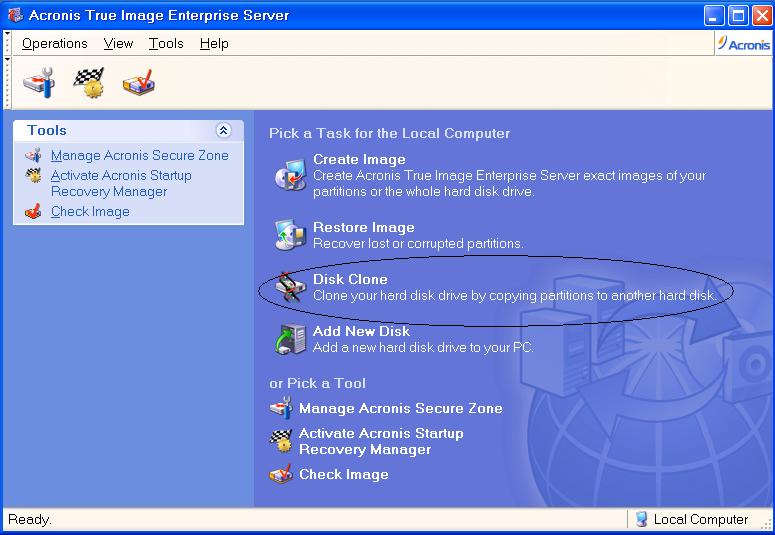Select the Add New Disk task title
This screenshot has width=775, height=535.
(361, 331)
